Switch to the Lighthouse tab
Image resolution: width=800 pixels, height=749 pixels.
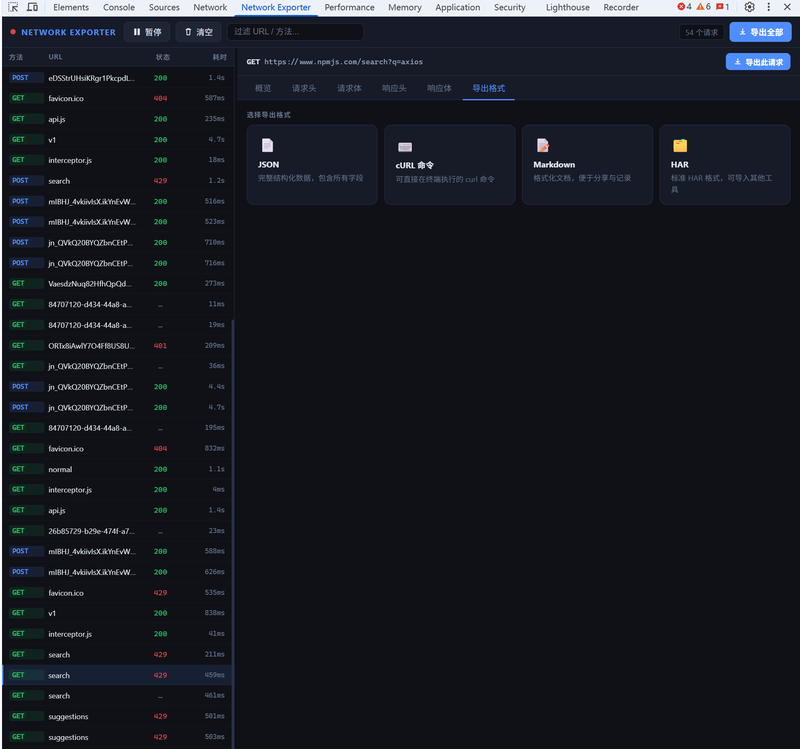click(567, 7)
